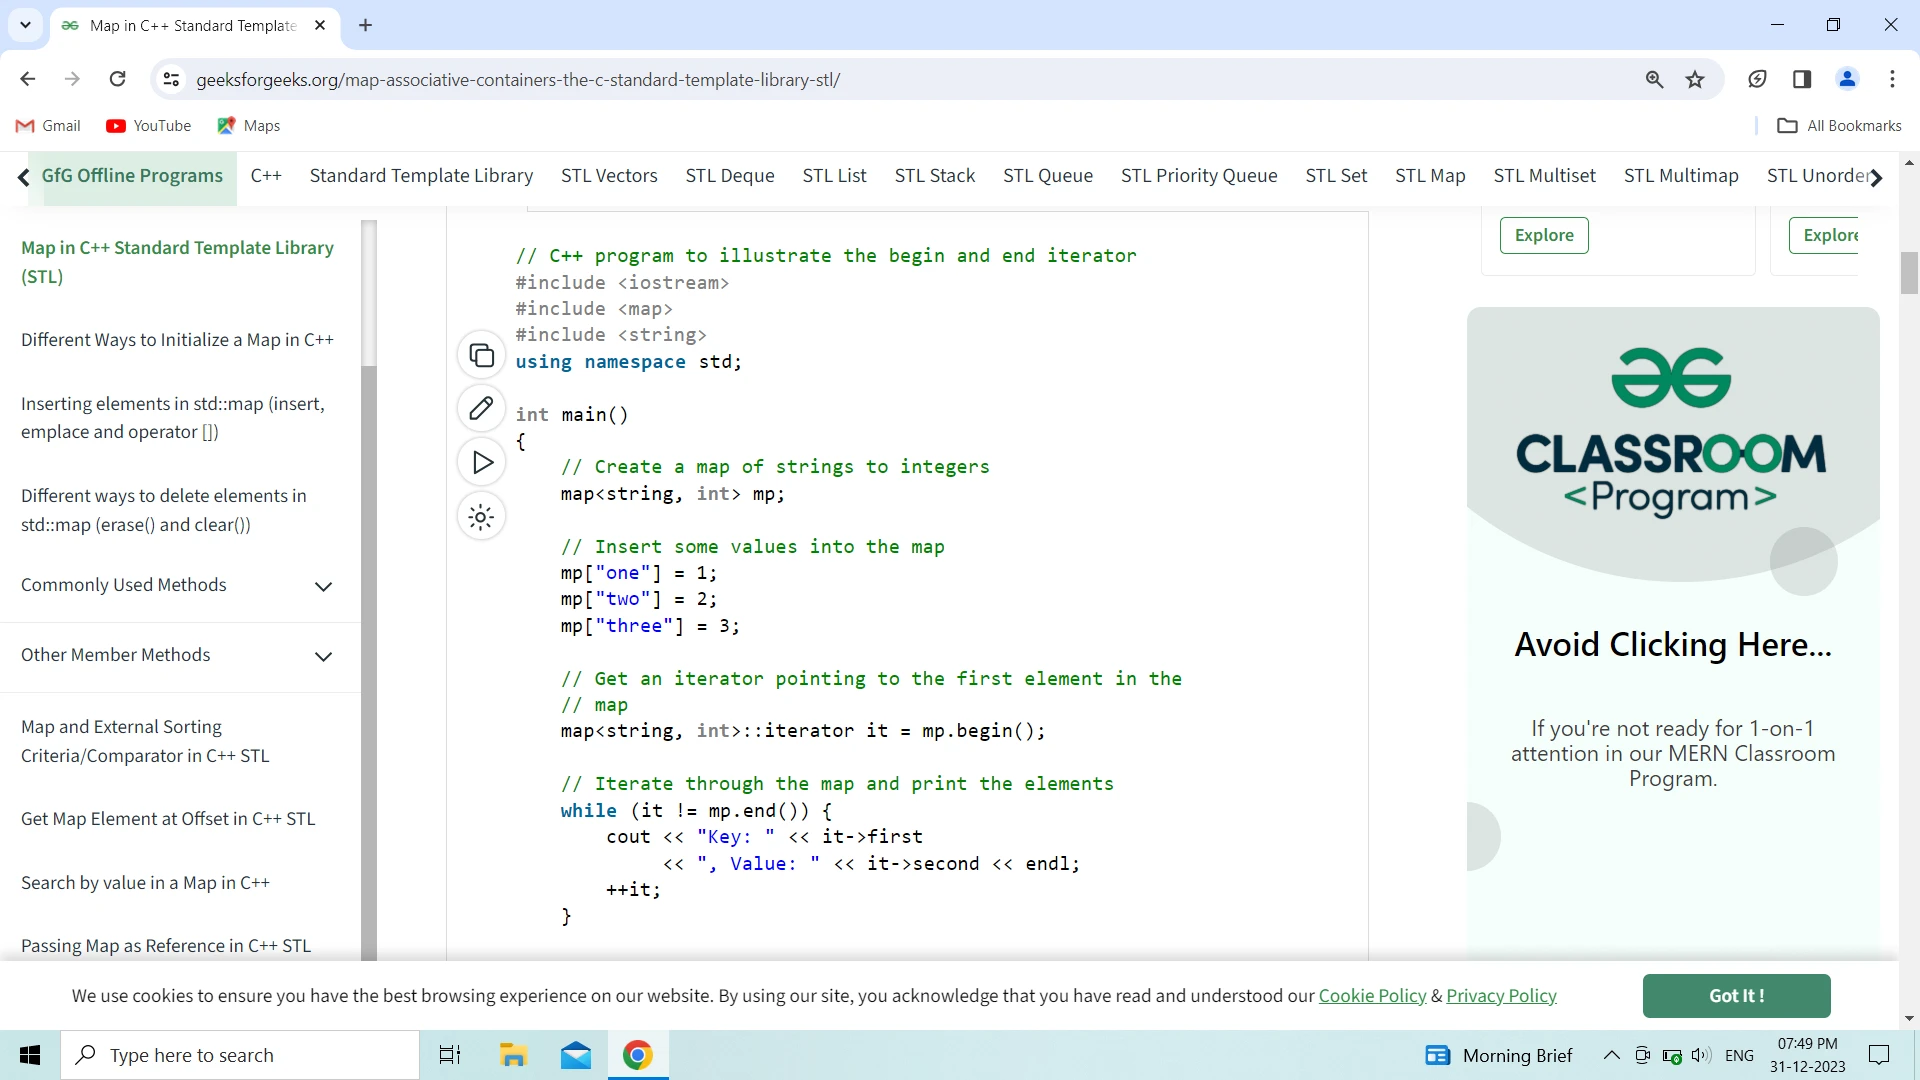1920x1080 pixels.
Task: Click the zoom magnifier in address bar
Action: pyautogui.click(x=1654, y=79)
